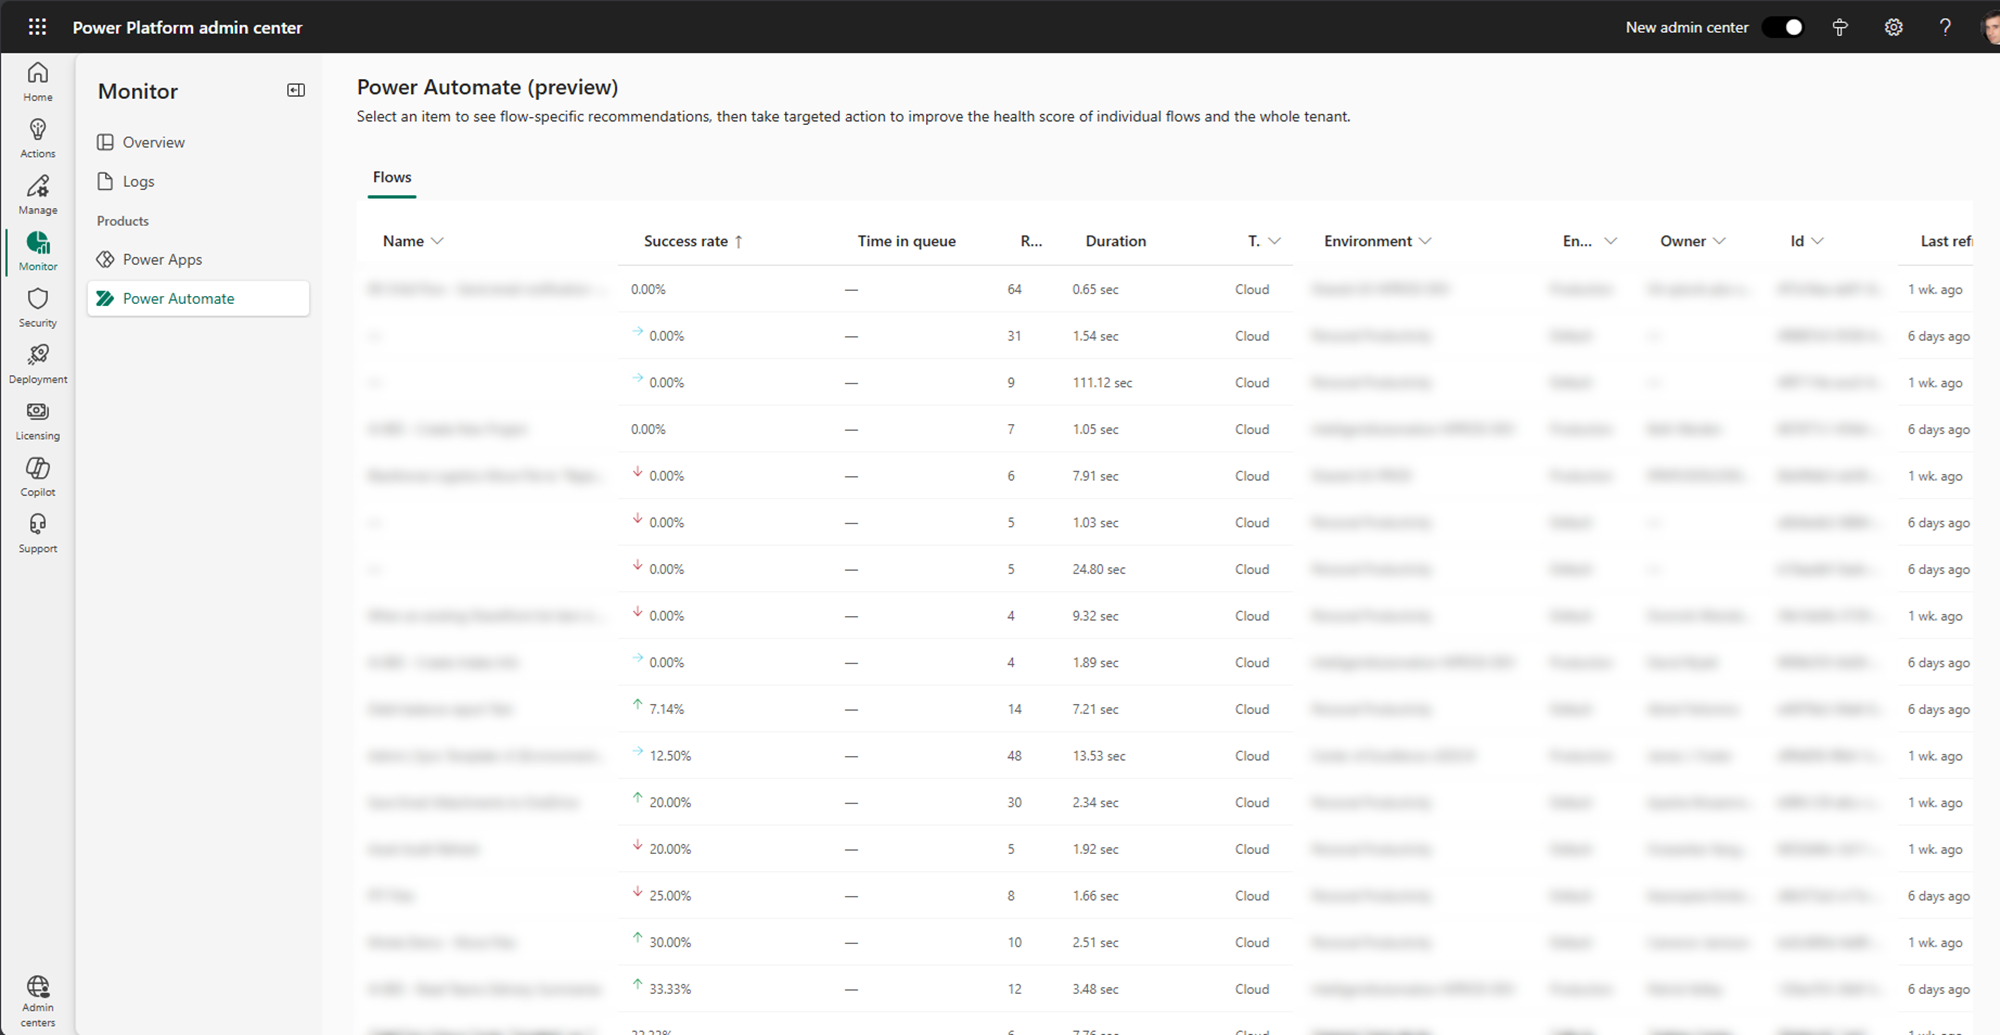Screen dimensions: 2000x1035
Task: Click the 30.00% success rate cell
Action: click(x=670, y=942)
